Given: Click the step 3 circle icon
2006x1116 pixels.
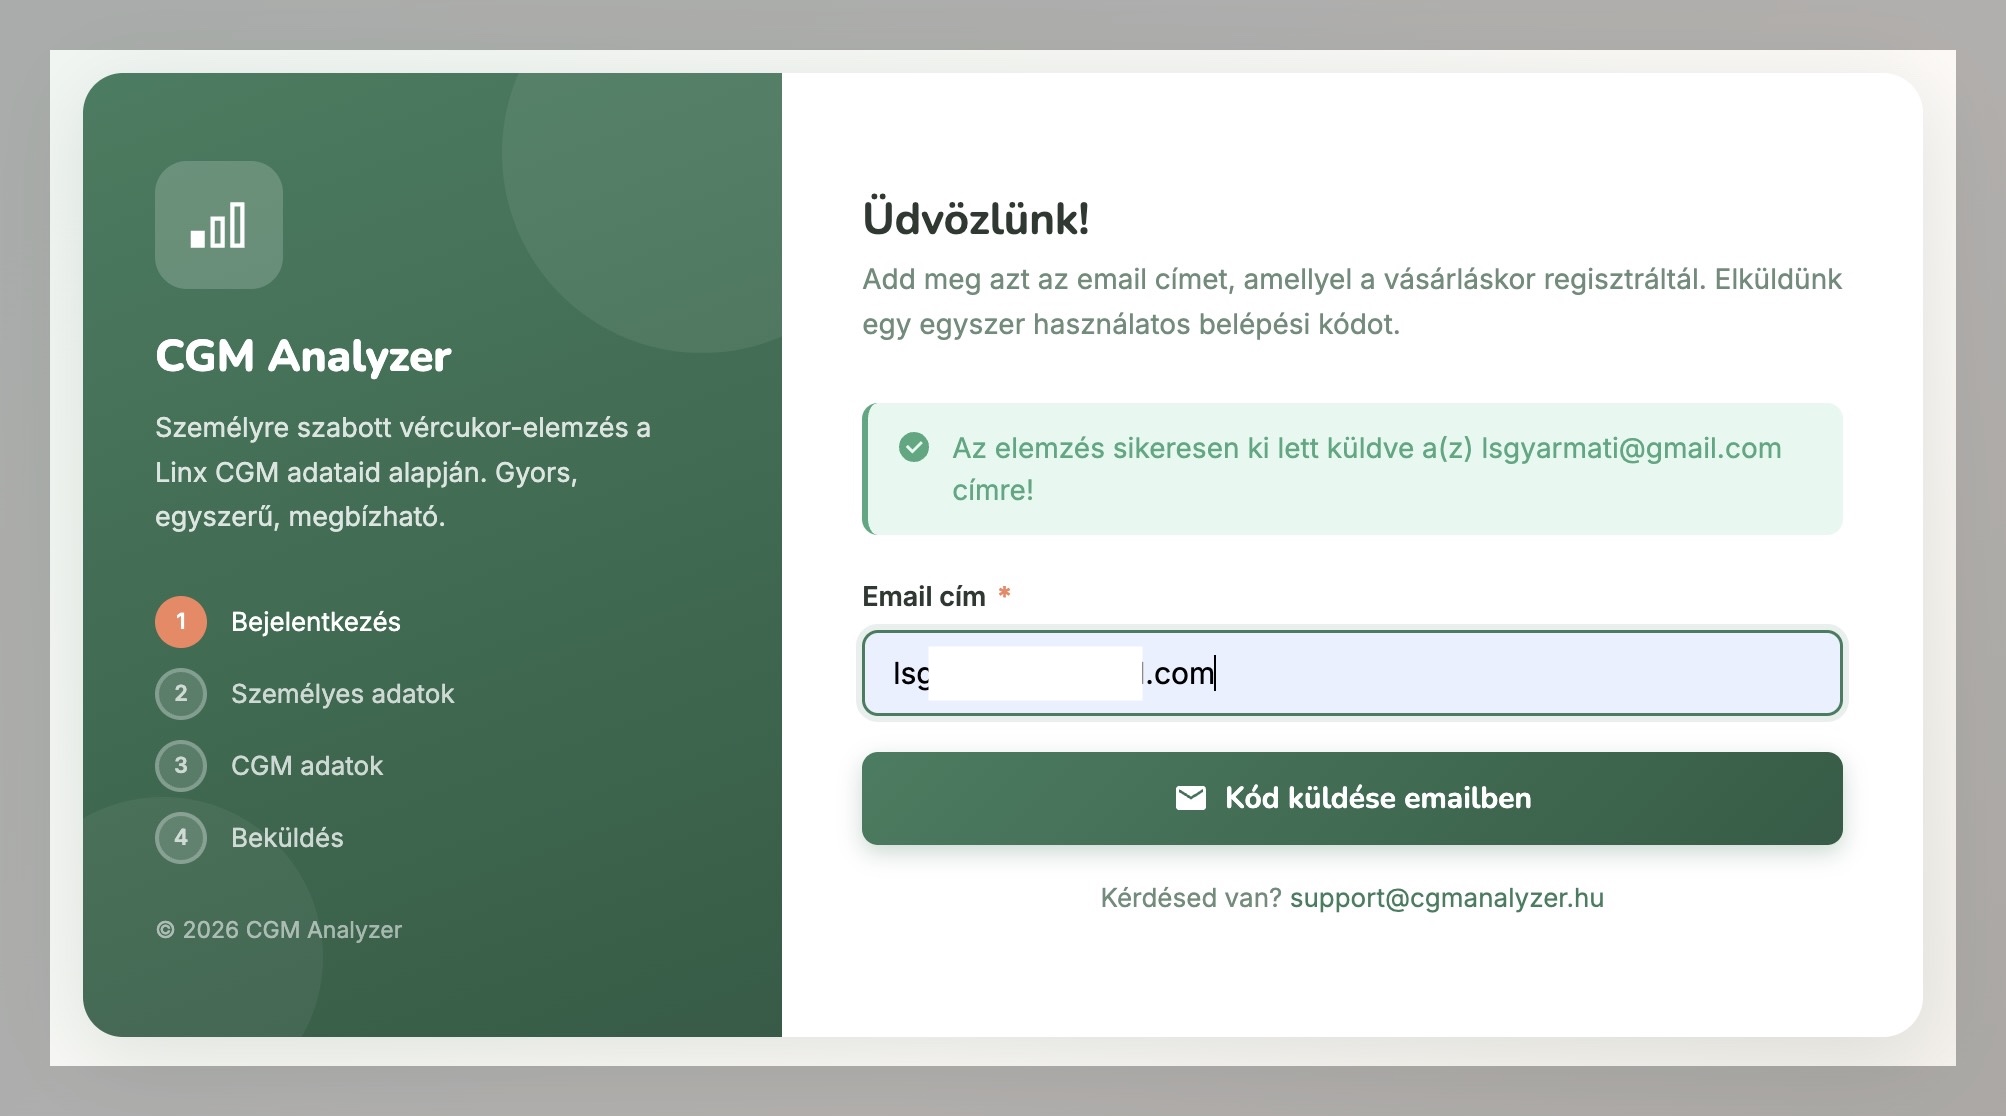Looking at the screenshot, I should tap(180, 765).
